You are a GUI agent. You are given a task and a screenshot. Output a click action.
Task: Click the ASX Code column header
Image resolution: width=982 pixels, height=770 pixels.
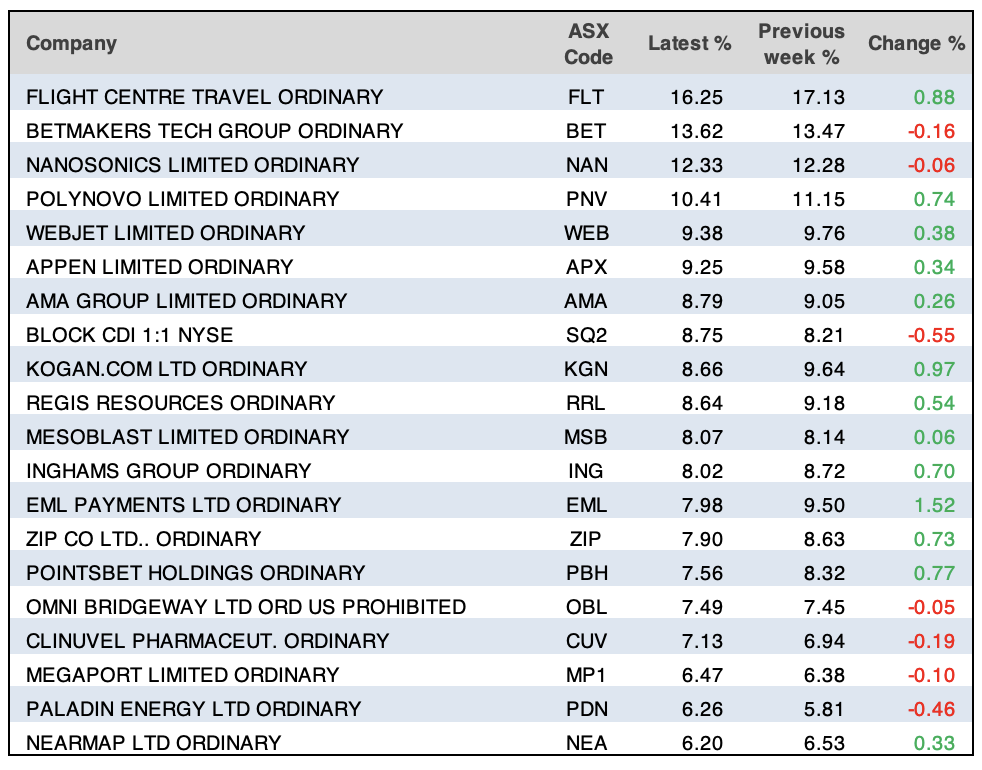[588, 44]
